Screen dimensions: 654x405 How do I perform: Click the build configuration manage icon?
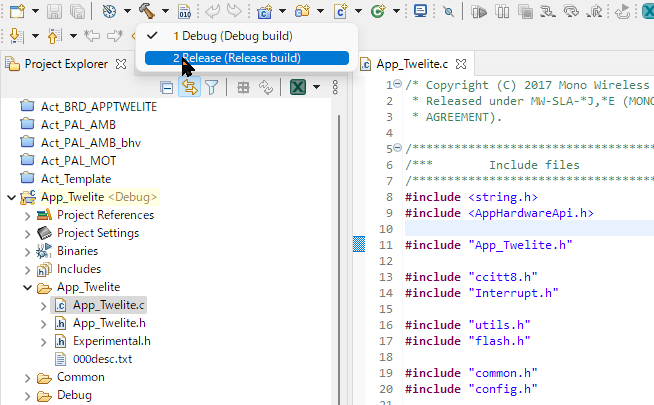(109, 11)
